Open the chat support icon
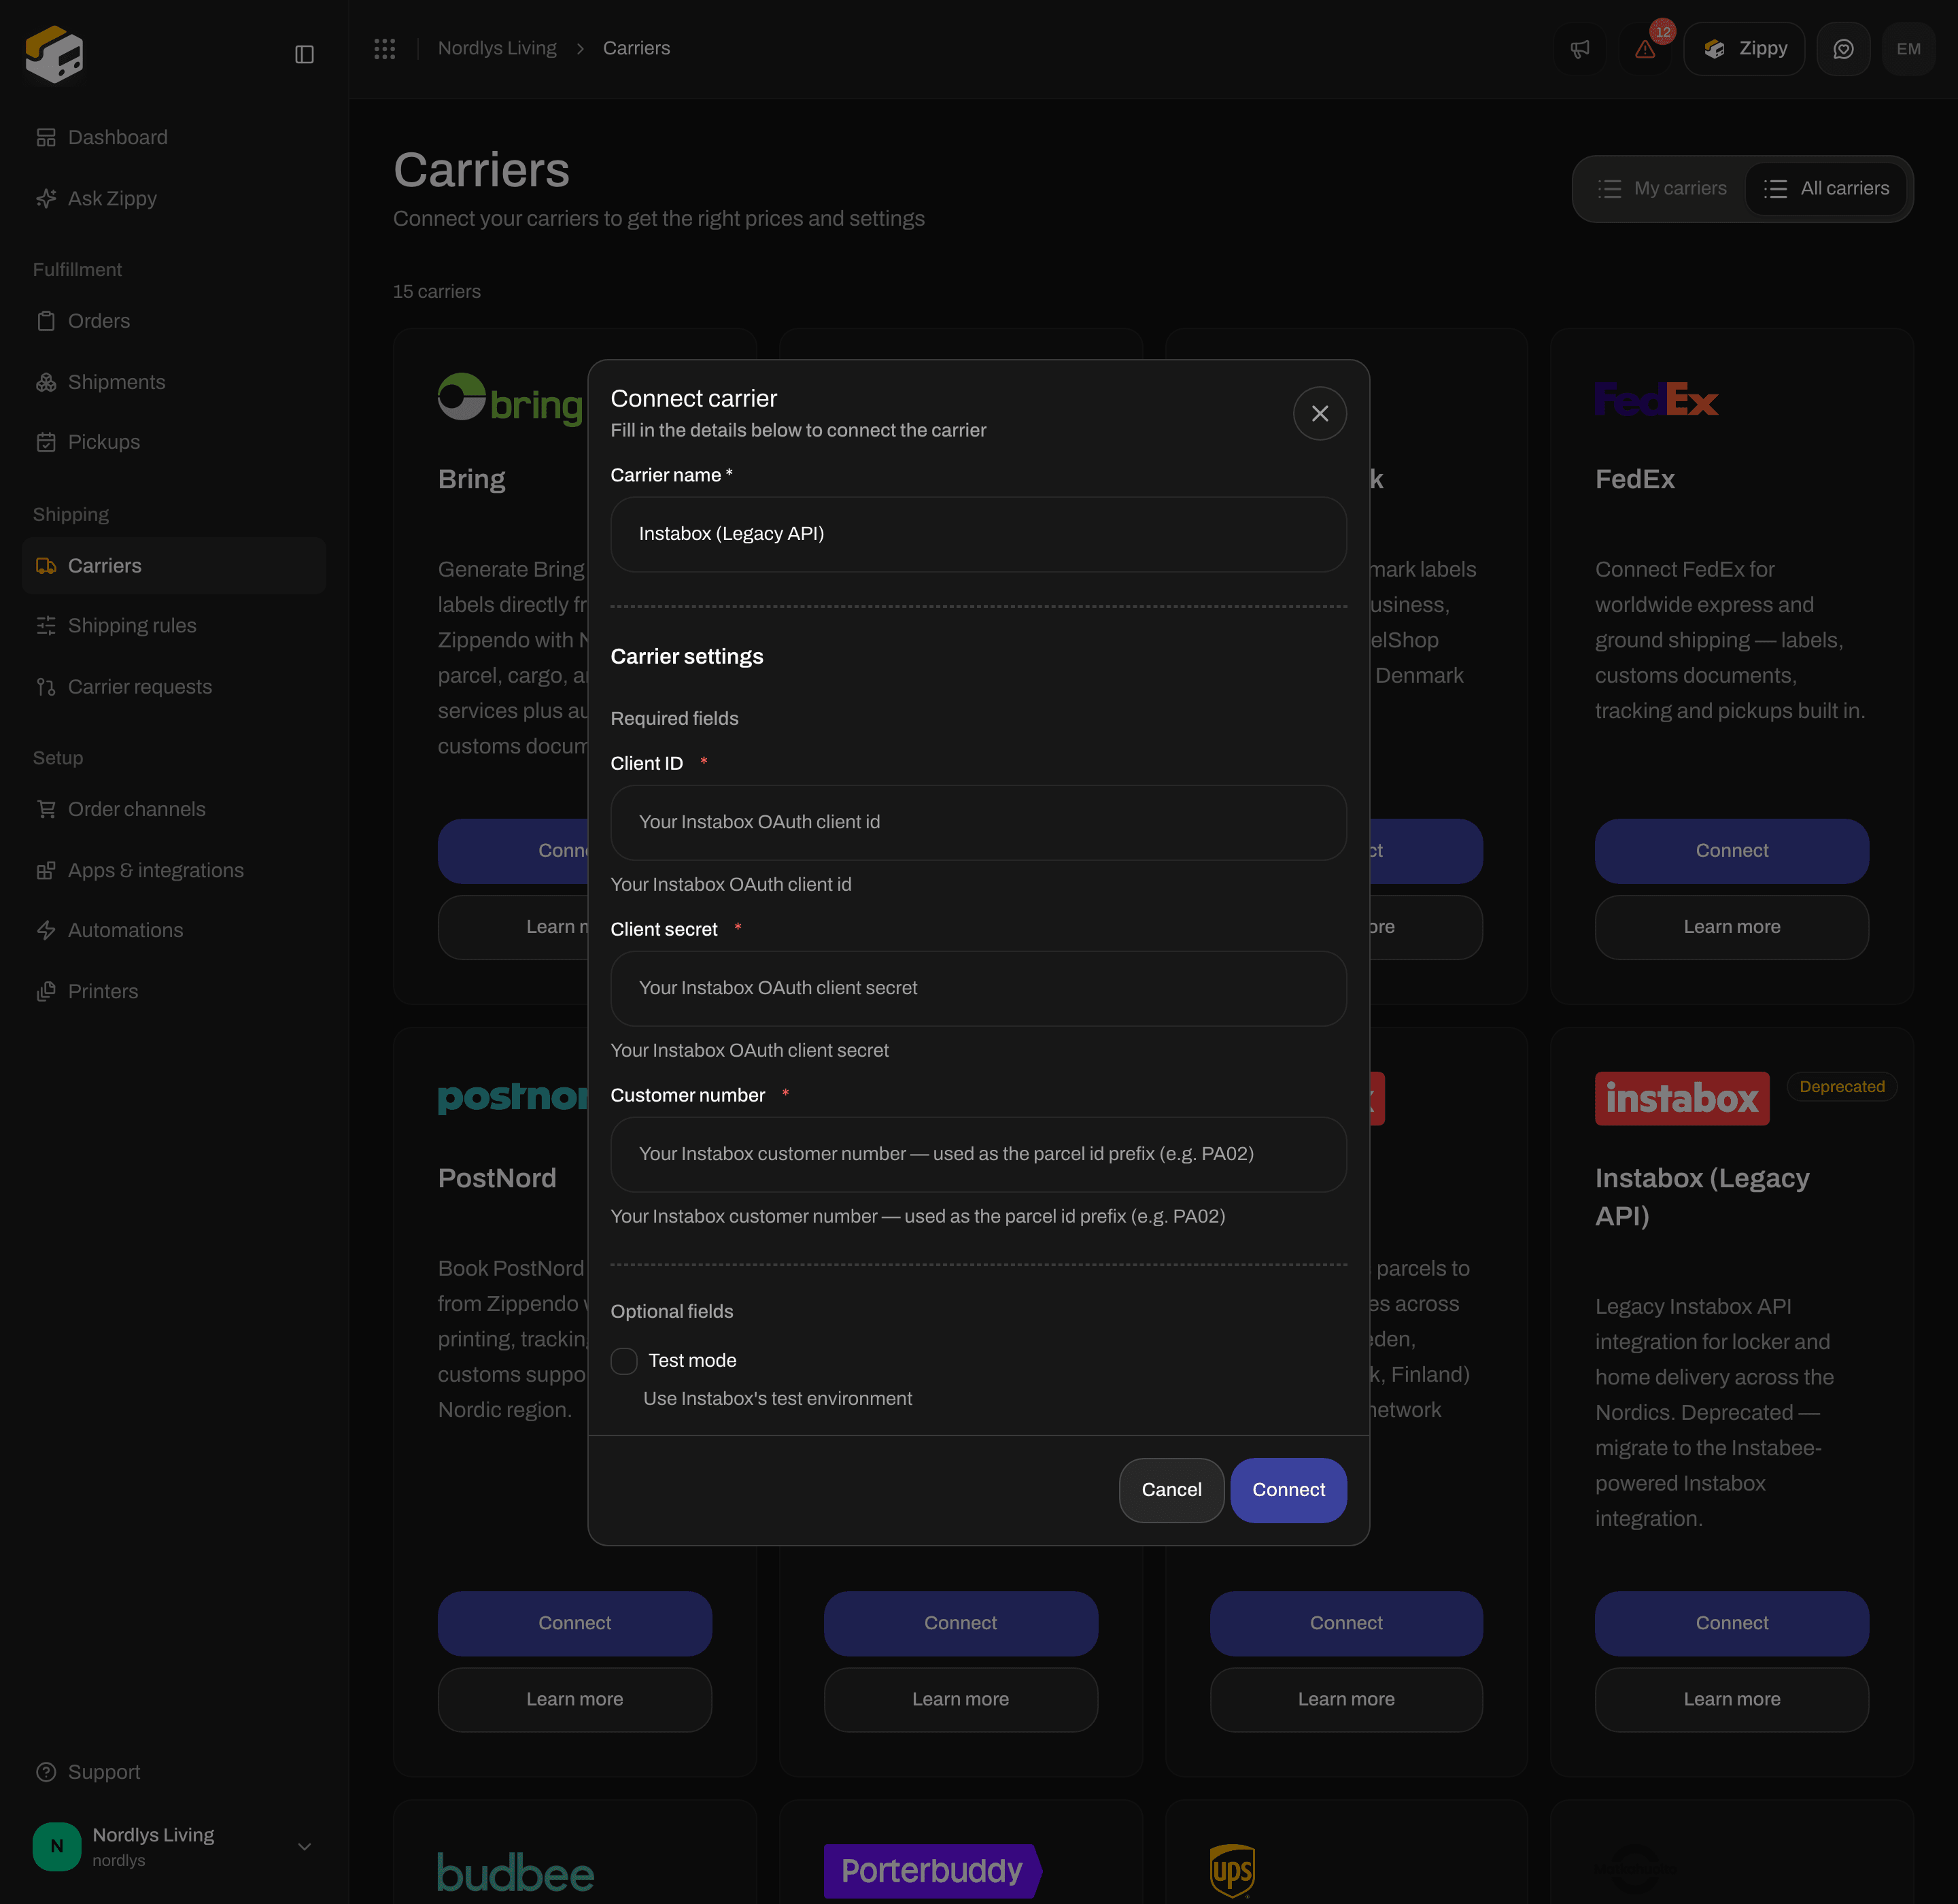This screenshot has width=1958, height=1904. [x=1843, y=49]
